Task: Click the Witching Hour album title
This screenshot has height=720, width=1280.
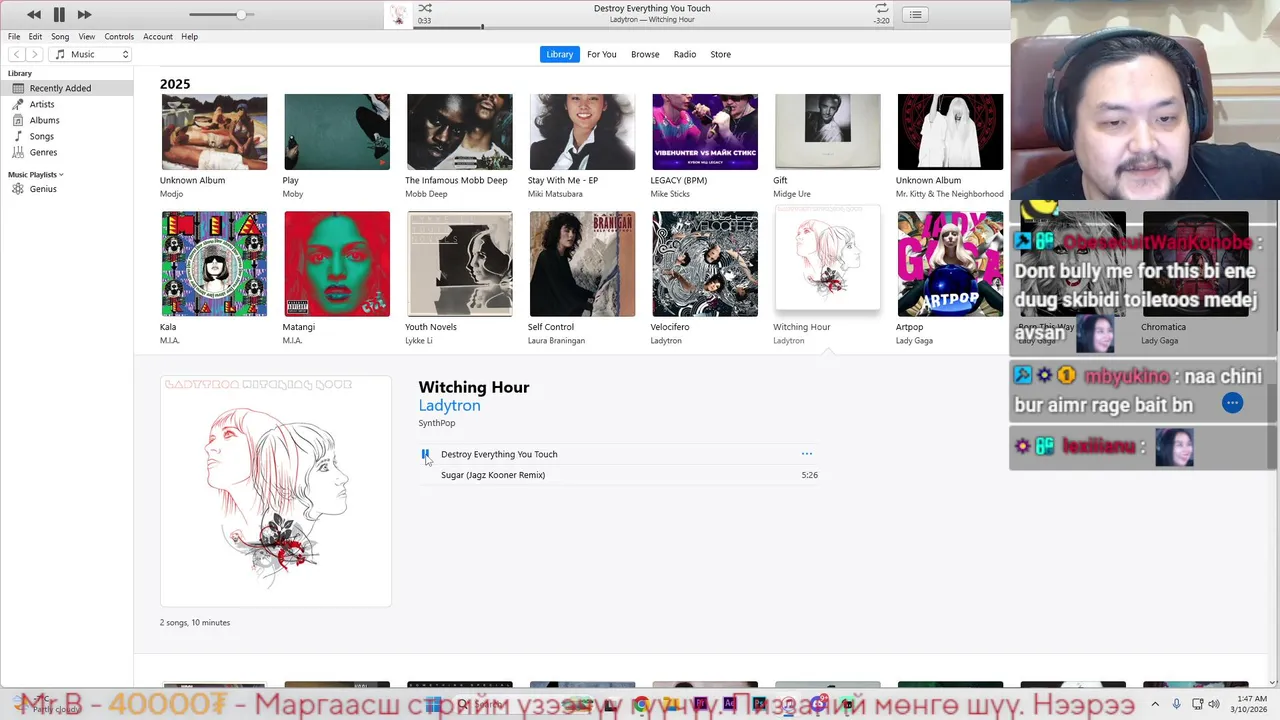Action: pyautogui.click(x=474, y=387)
